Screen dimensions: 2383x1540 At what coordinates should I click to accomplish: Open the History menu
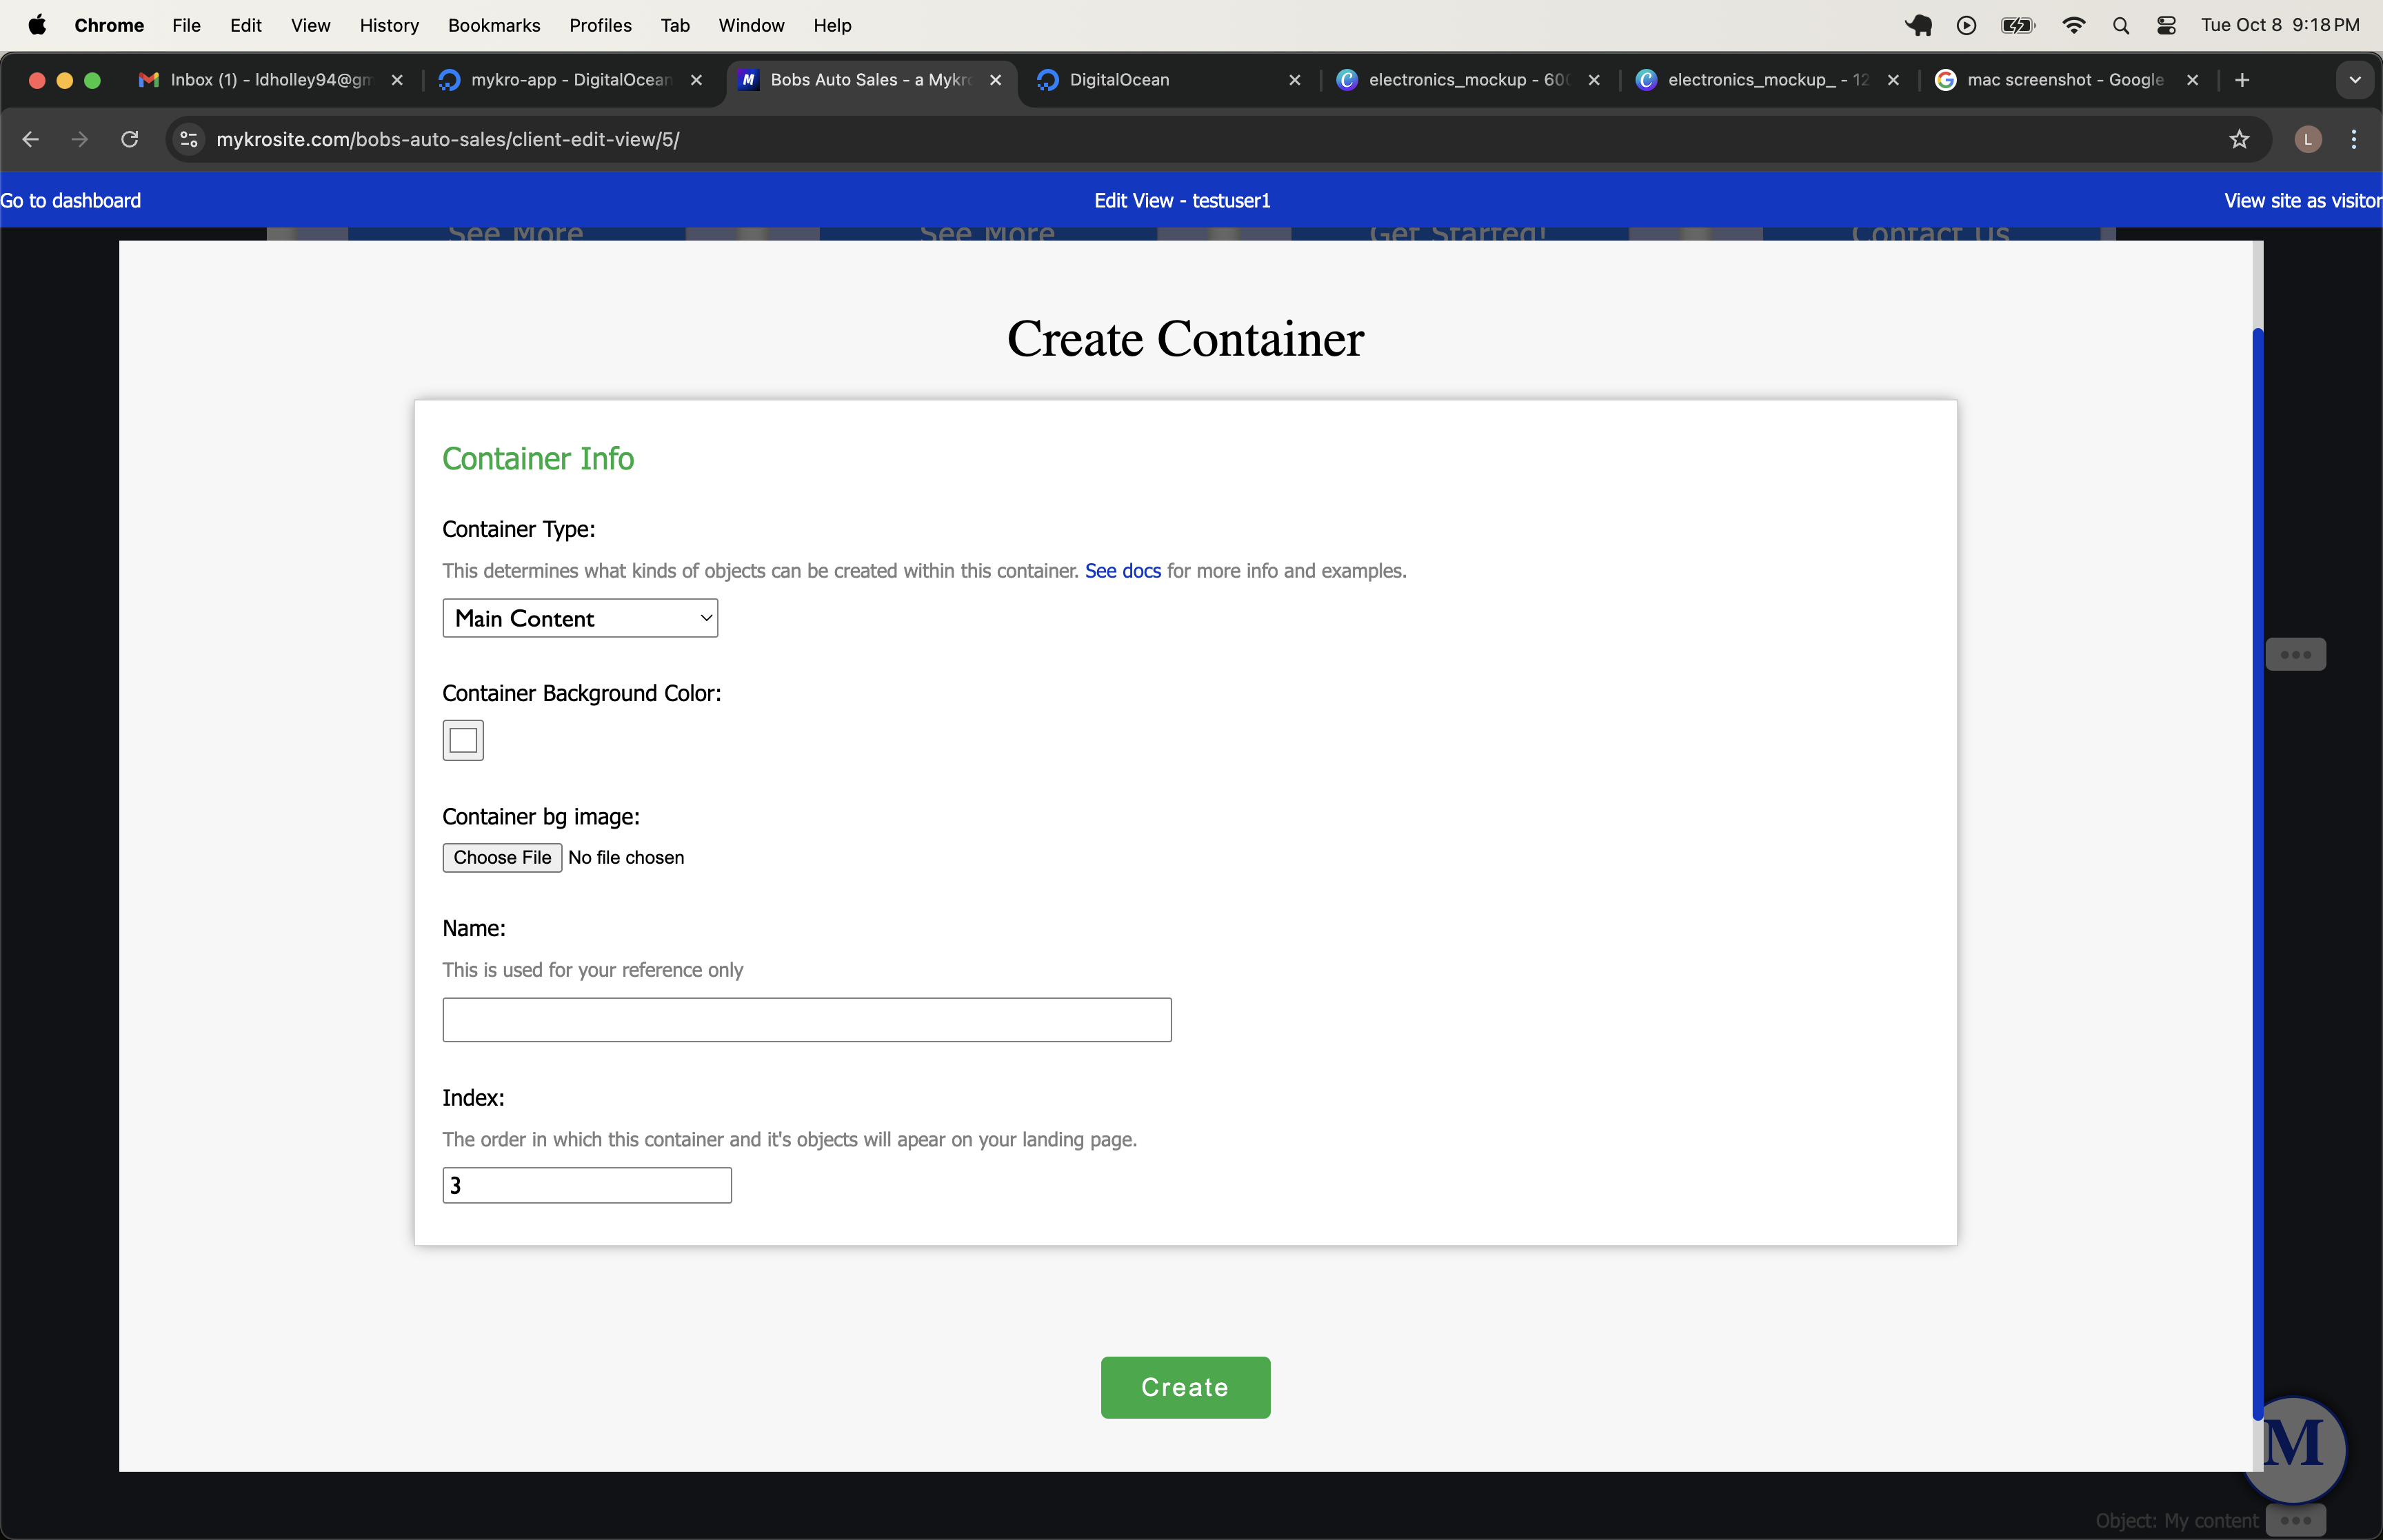[x=388, y=26]
